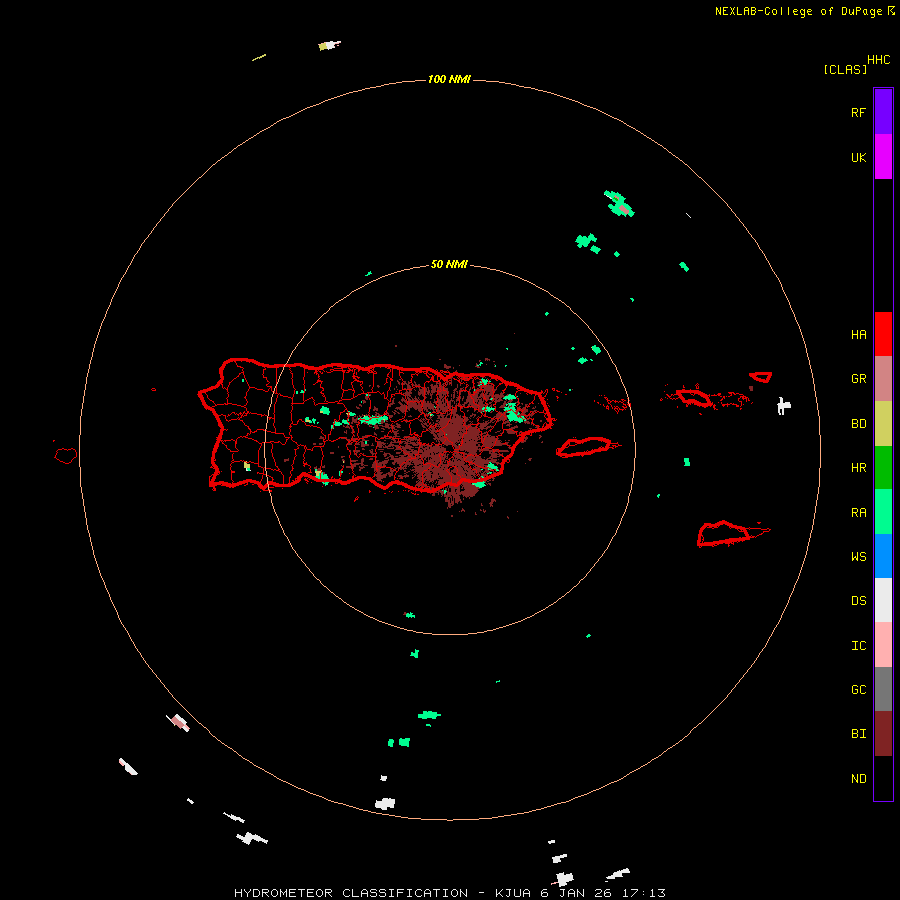Click the ND legend label
The width and height of the screenshot is (900, 900).
[x=858, y=779]
